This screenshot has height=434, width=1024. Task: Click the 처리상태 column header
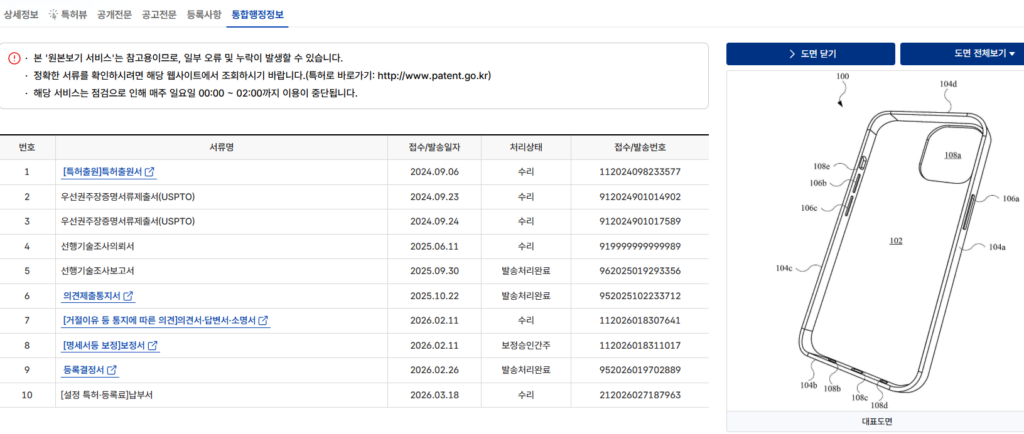(x=526, y=147)
